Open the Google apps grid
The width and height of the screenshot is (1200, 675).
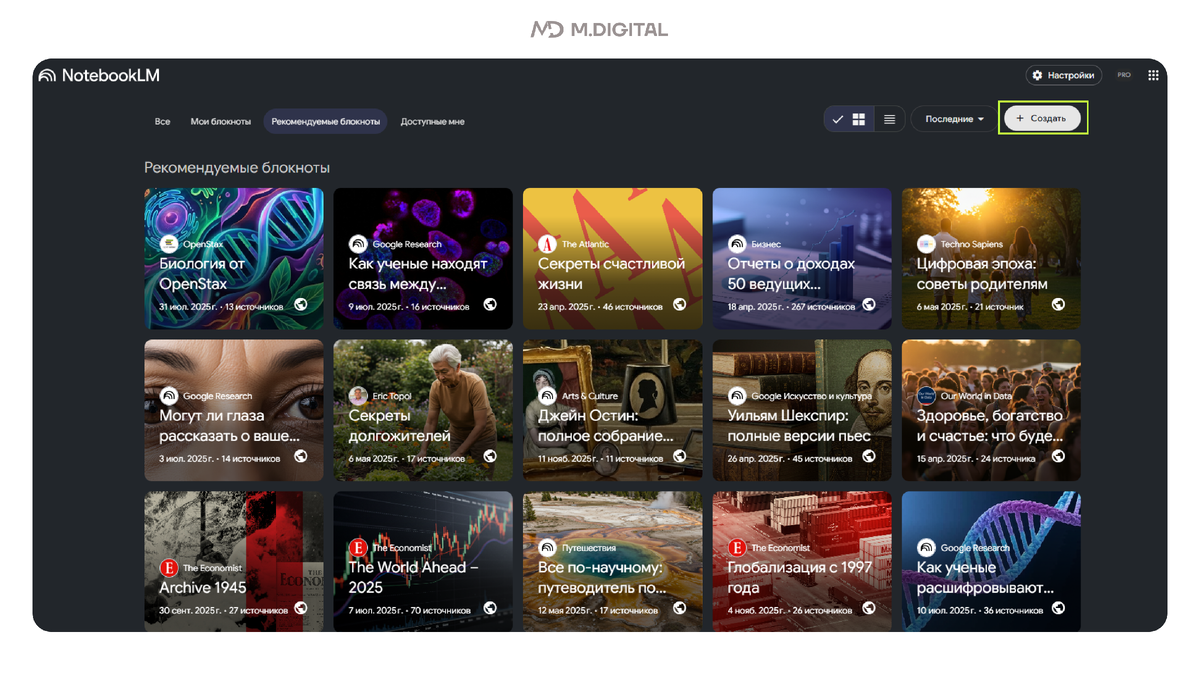click(x=1153, y=75)
